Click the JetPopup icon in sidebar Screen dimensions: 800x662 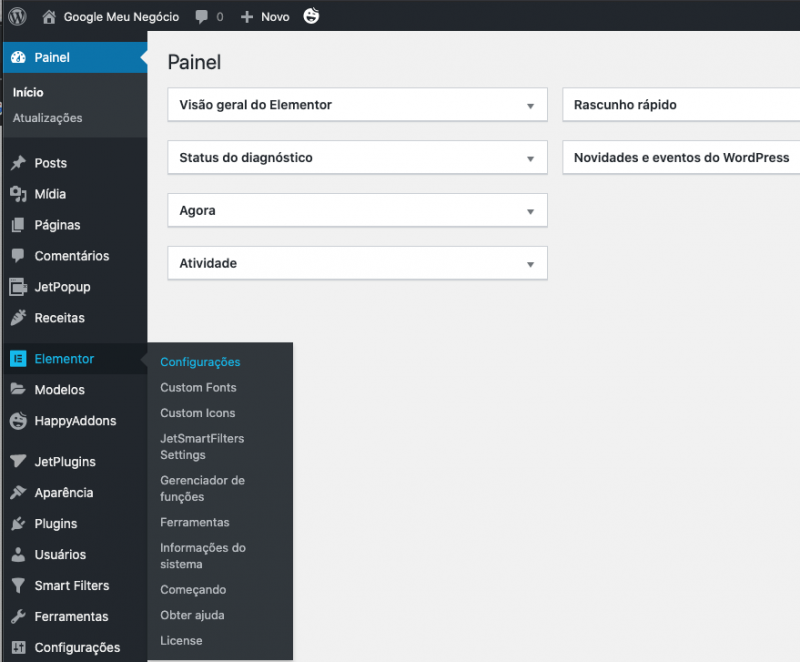click(18, 287)
